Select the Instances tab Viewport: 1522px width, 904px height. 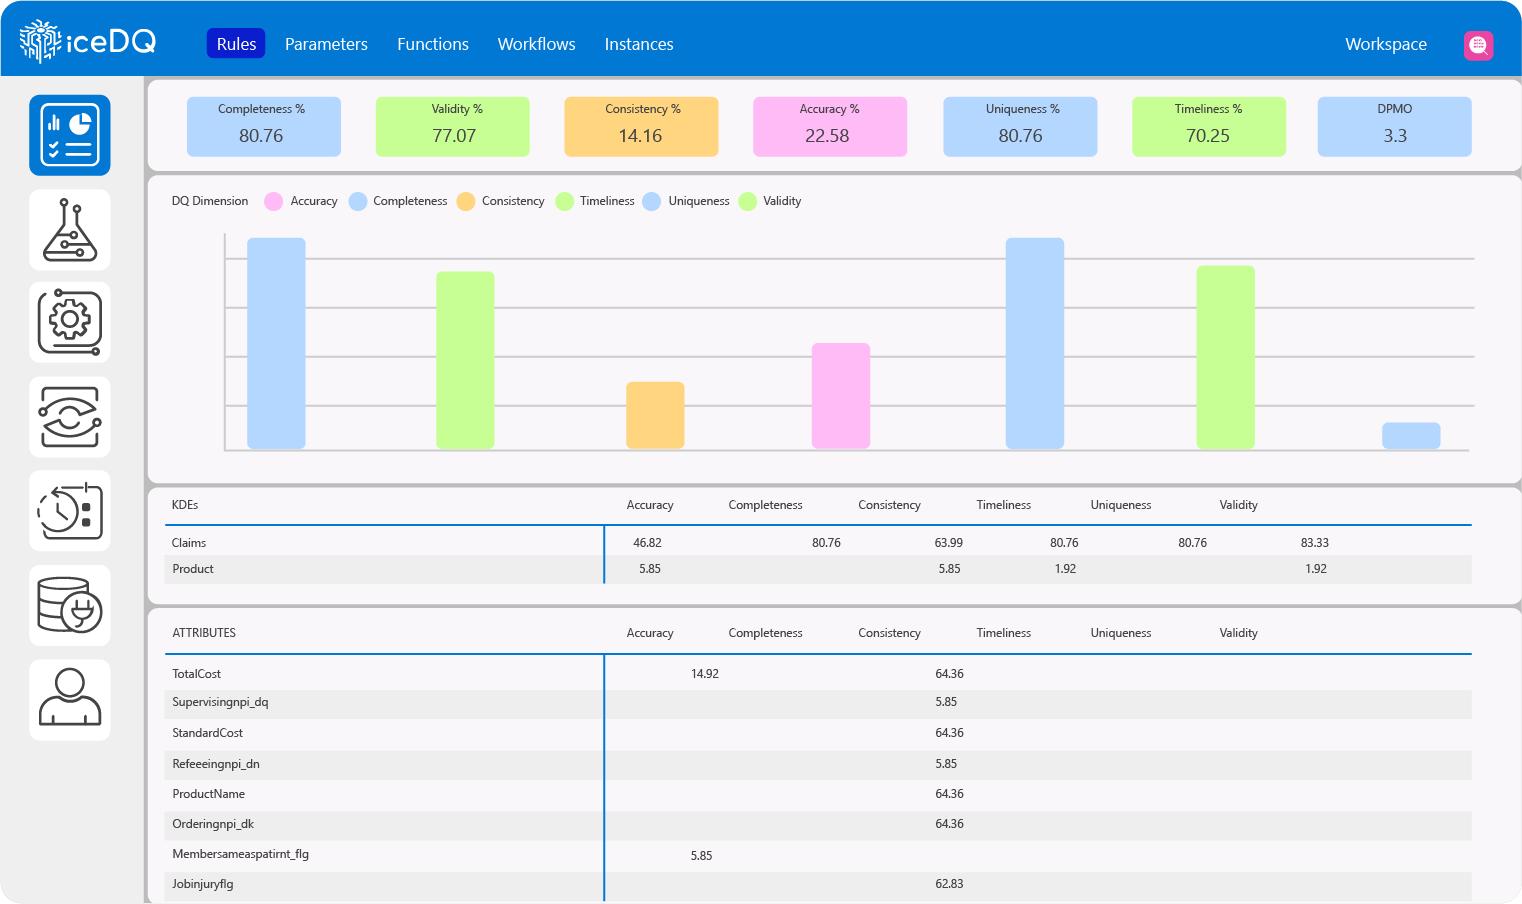tap(638, 44)
